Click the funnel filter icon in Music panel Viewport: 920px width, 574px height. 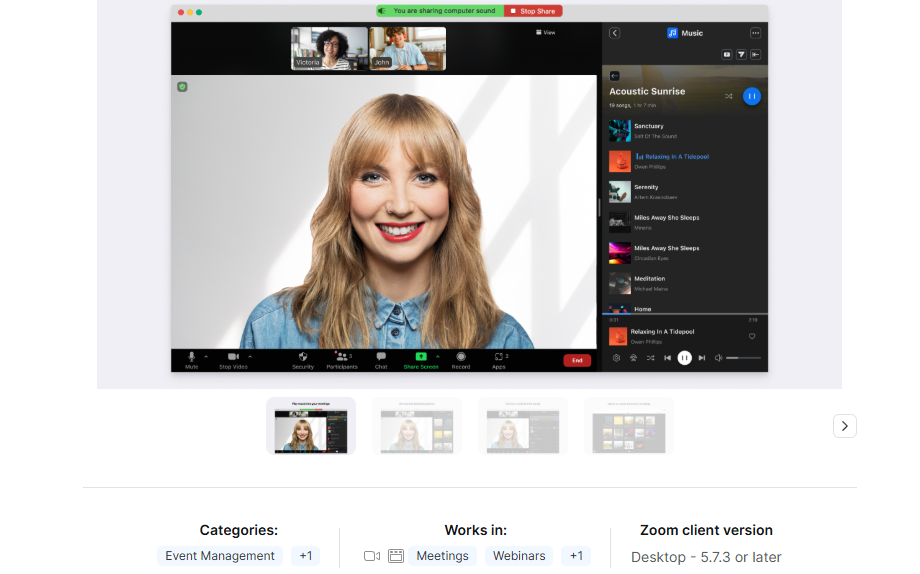point(741,55)
